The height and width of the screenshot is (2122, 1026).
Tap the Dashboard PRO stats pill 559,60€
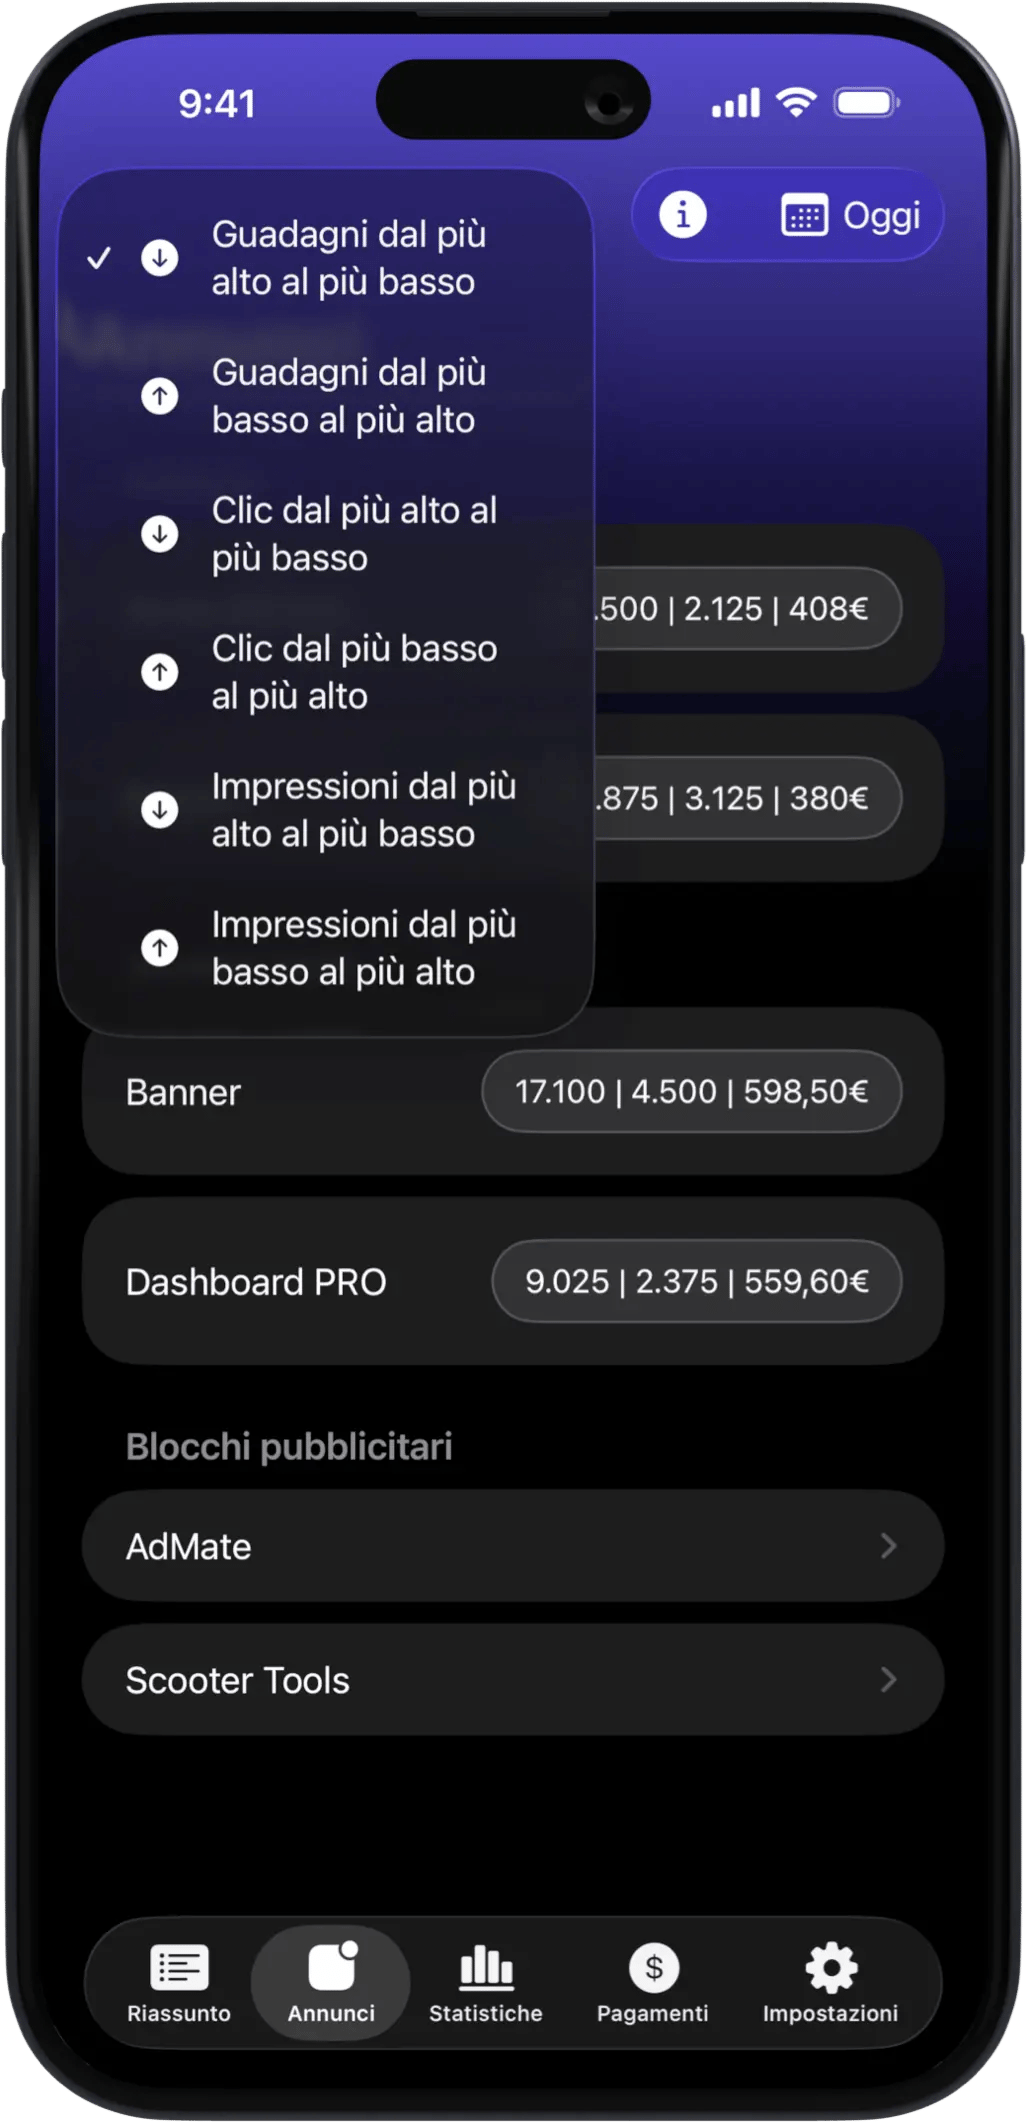[x=696, y=1281]
